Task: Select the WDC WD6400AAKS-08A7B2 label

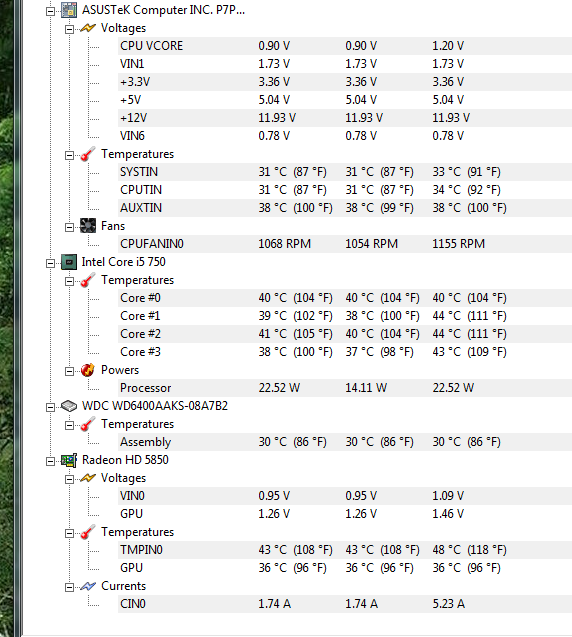Action: (155, 406)
